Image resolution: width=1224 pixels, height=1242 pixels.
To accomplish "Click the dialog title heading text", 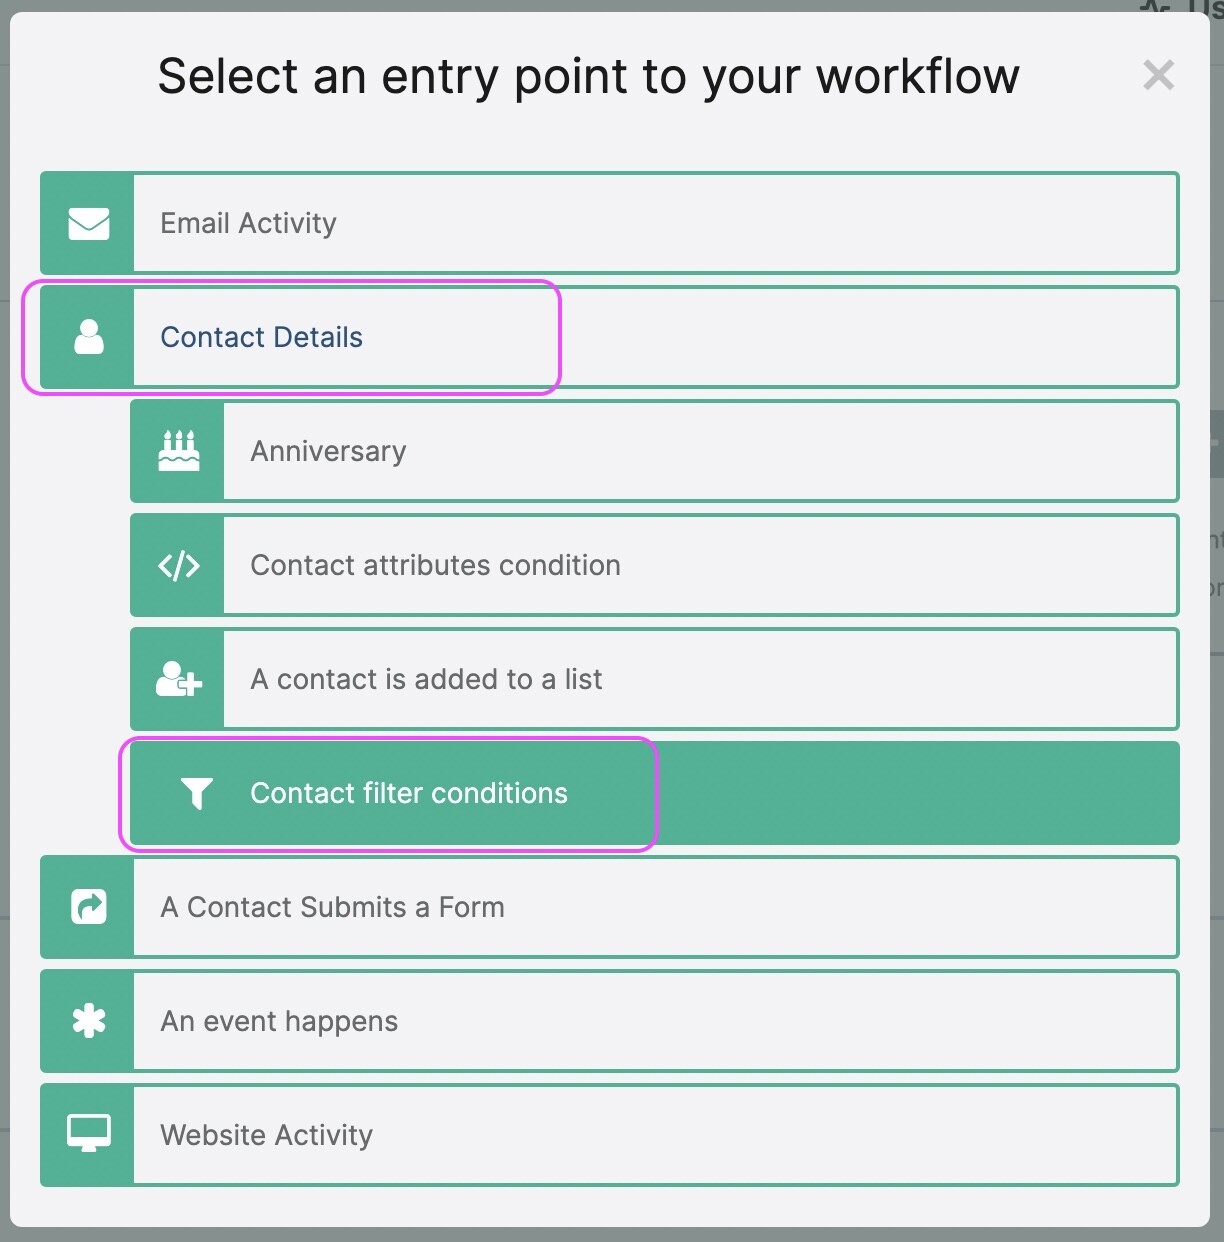I will [588, 76].
